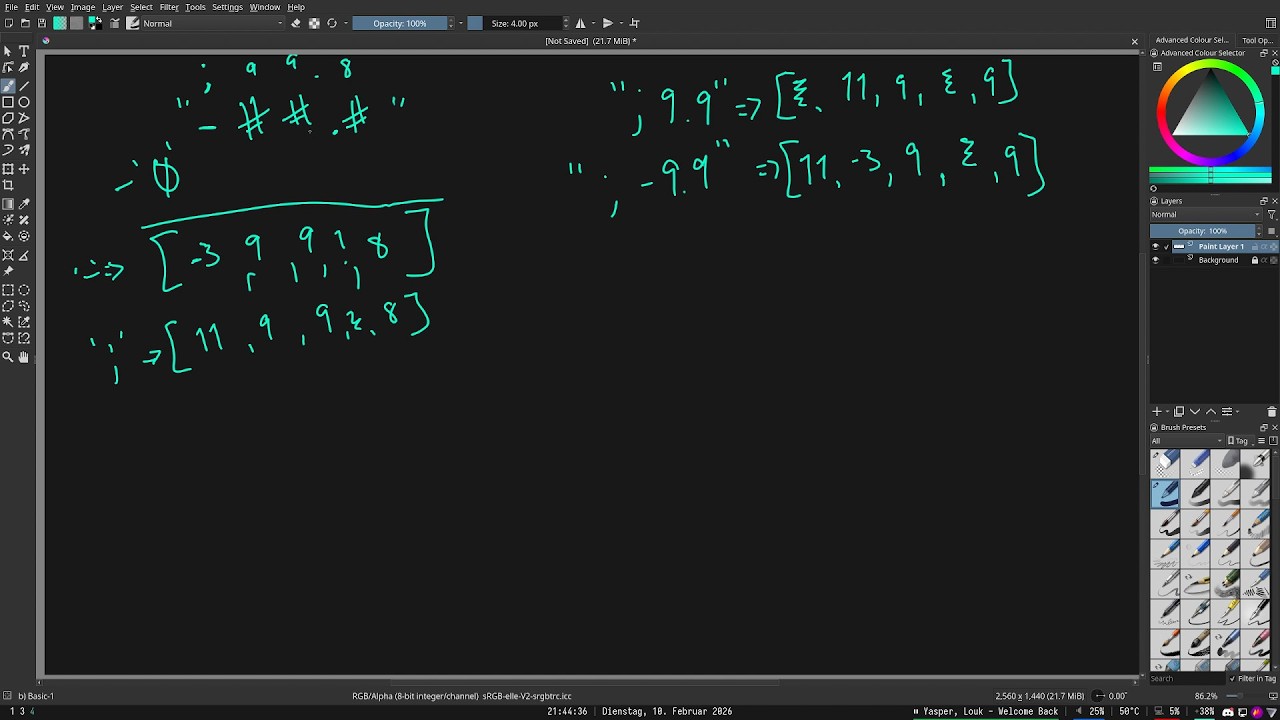This screenshot has height=720, width=1280.
Task: Select the Fill bucket tool
Action: (x=8, y=237)
